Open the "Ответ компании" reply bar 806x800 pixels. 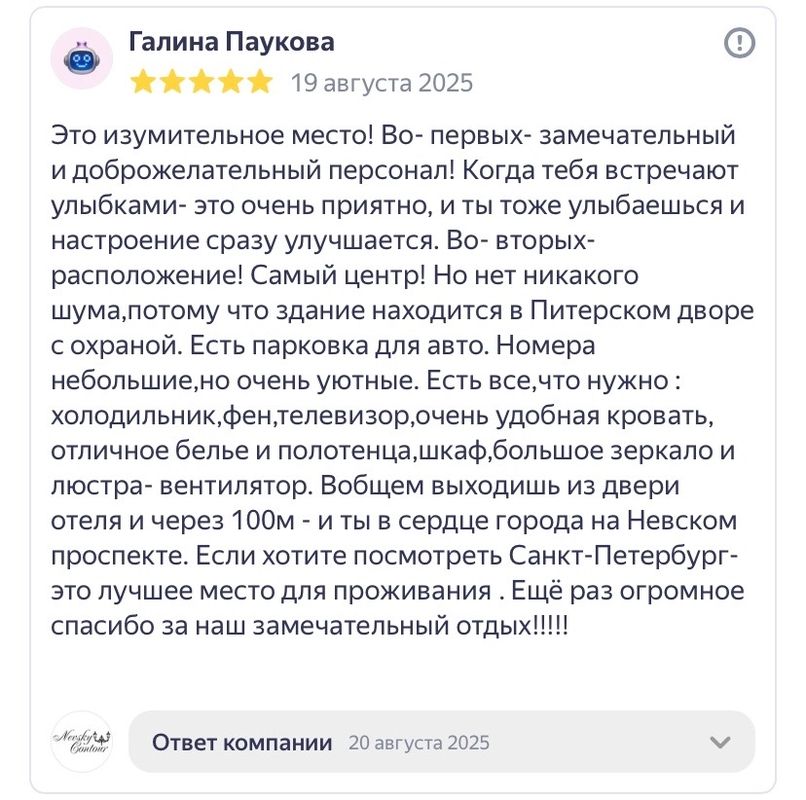(441, 742)
